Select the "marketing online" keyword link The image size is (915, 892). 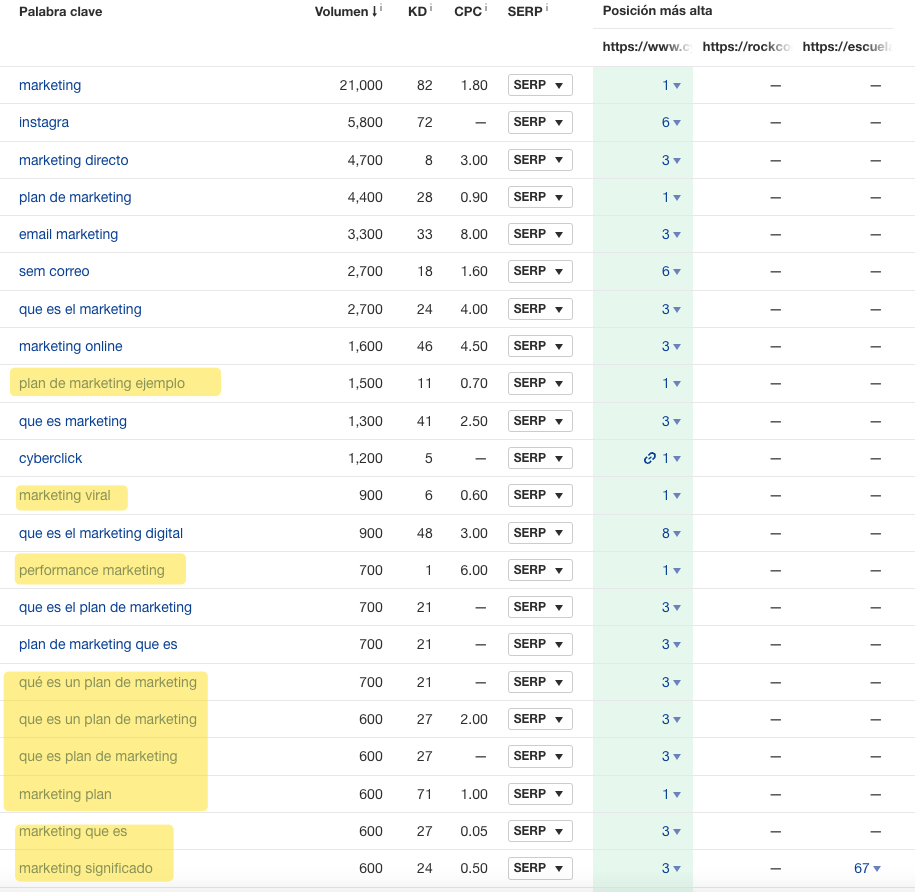tap(70, 346)
